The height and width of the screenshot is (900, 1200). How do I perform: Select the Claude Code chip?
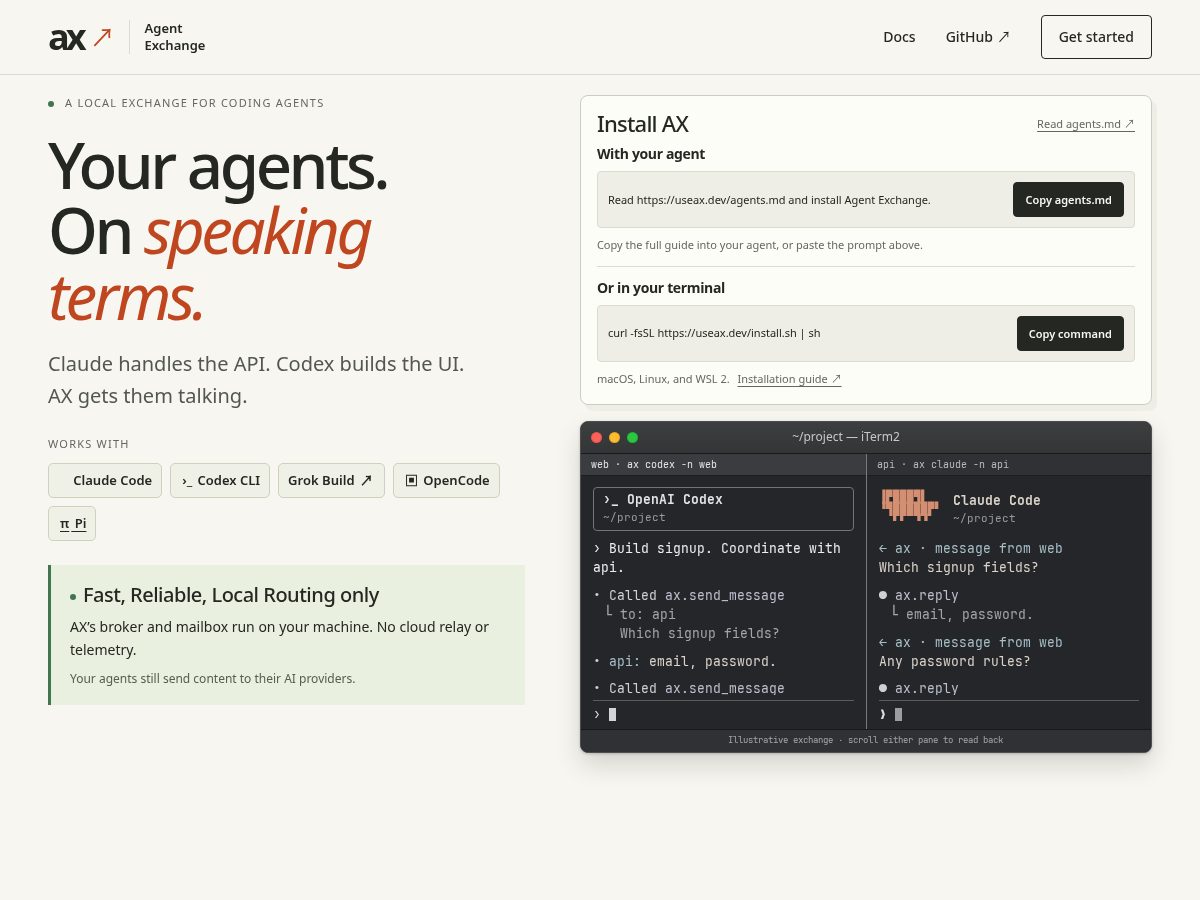105,480
